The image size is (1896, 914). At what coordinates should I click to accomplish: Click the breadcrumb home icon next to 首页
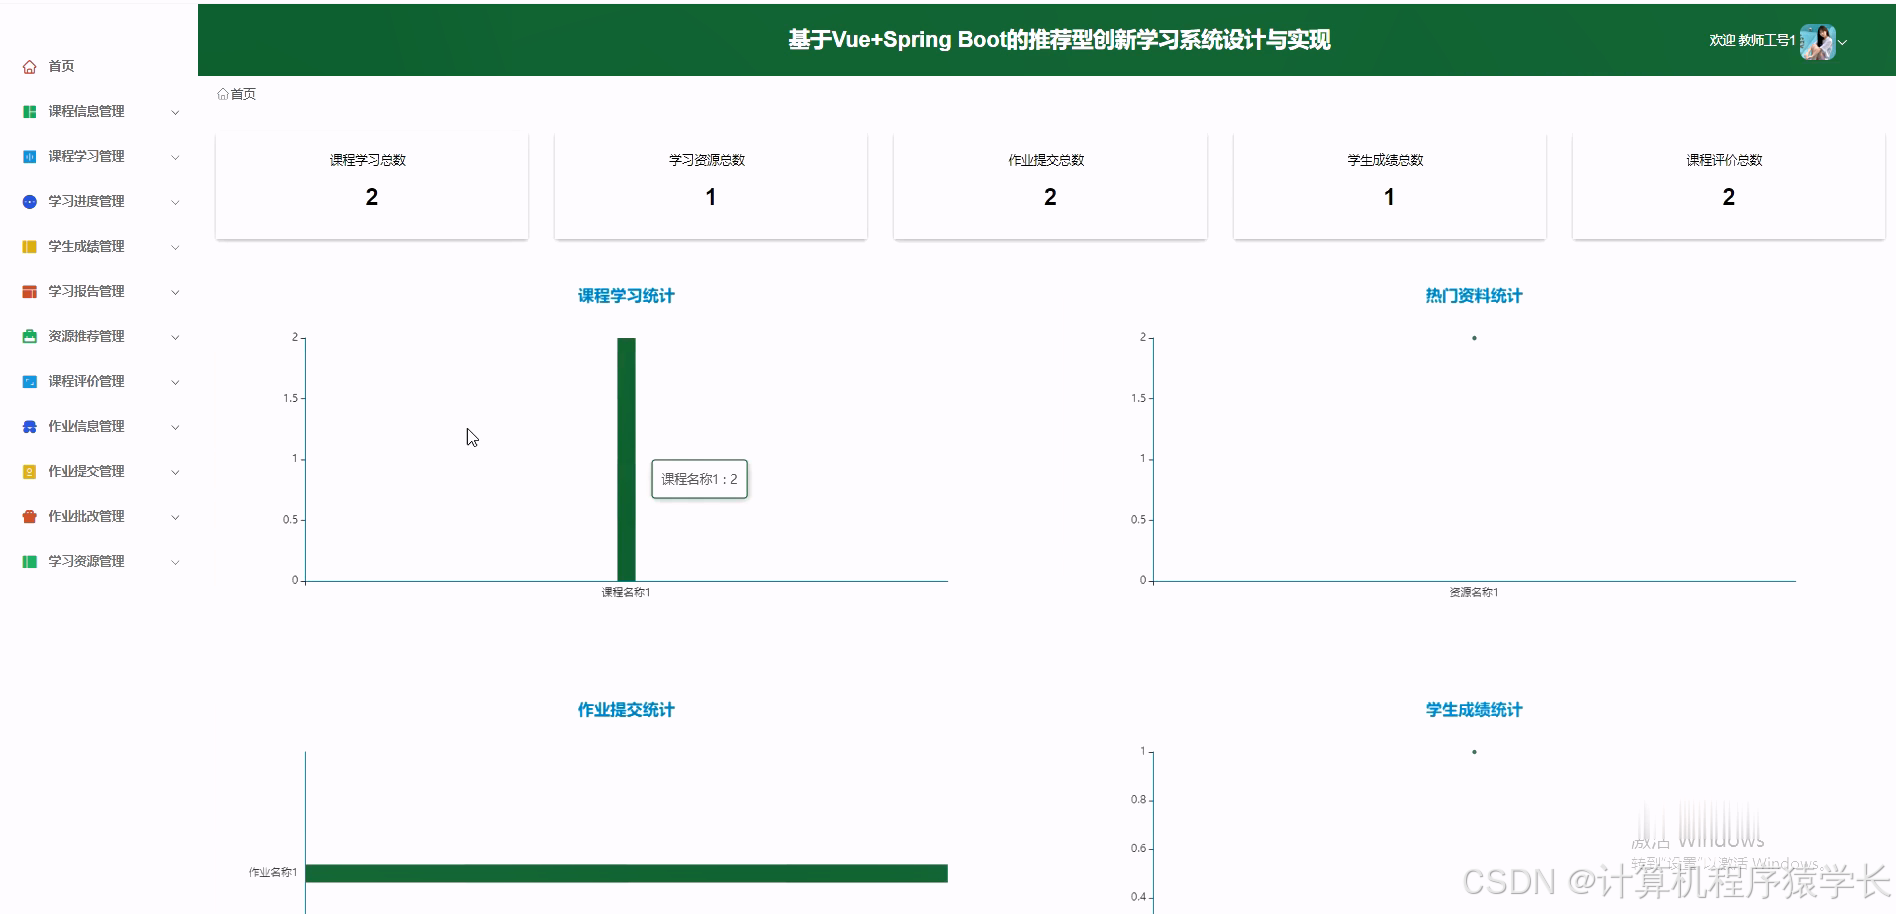(224, 93)
